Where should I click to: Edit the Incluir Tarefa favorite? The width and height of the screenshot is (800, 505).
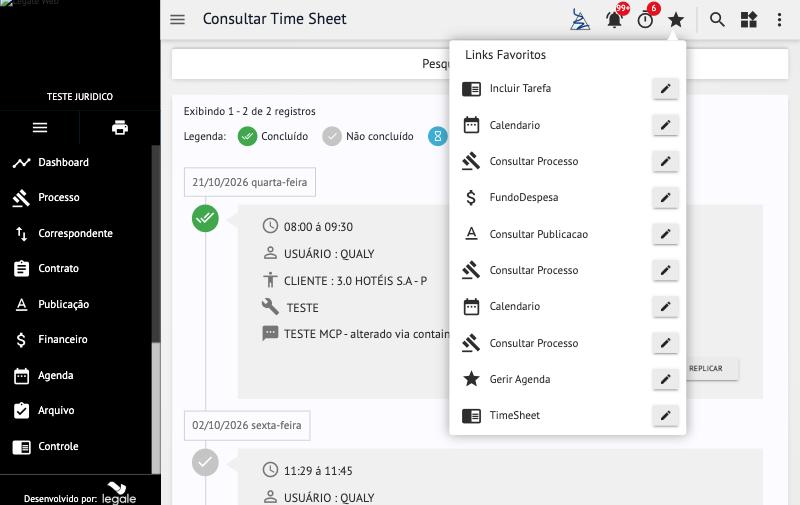pos(665,89)
